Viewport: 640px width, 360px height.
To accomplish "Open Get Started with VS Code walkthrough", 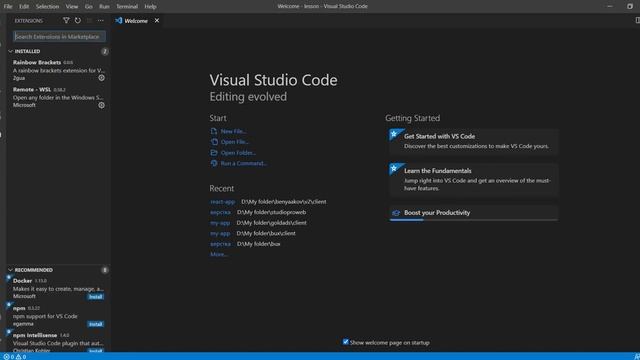I will [473, 141].
